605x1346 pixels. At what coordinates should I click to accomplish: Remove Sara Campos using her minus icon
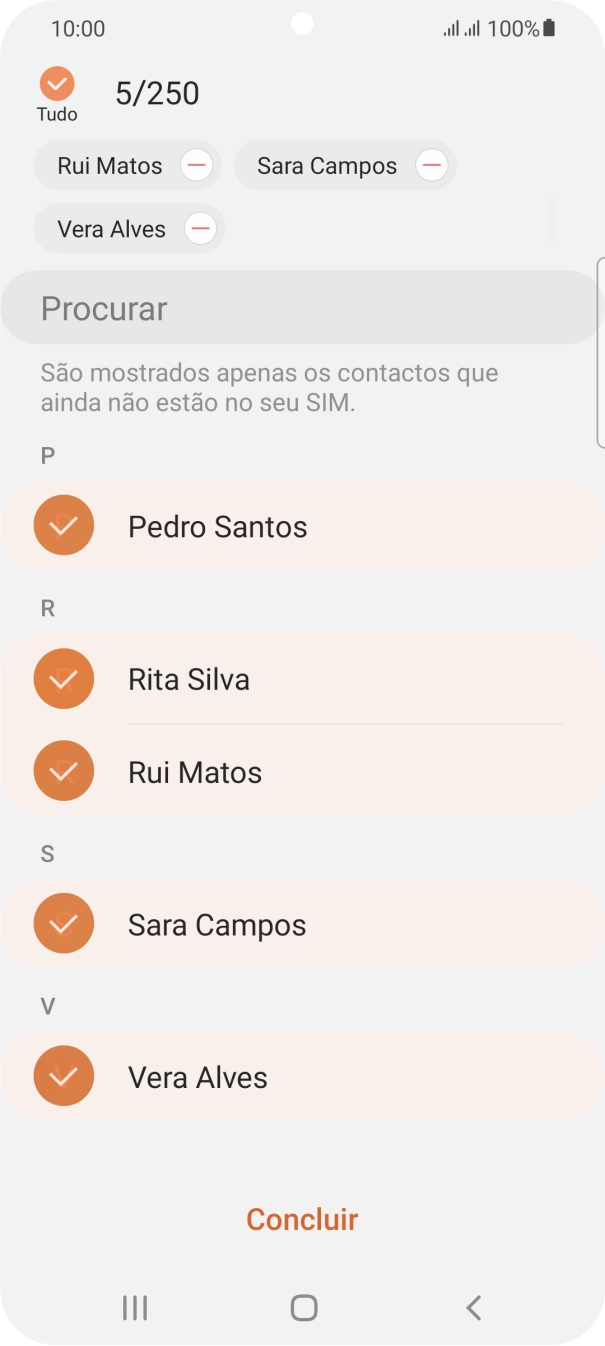point(431,165)
